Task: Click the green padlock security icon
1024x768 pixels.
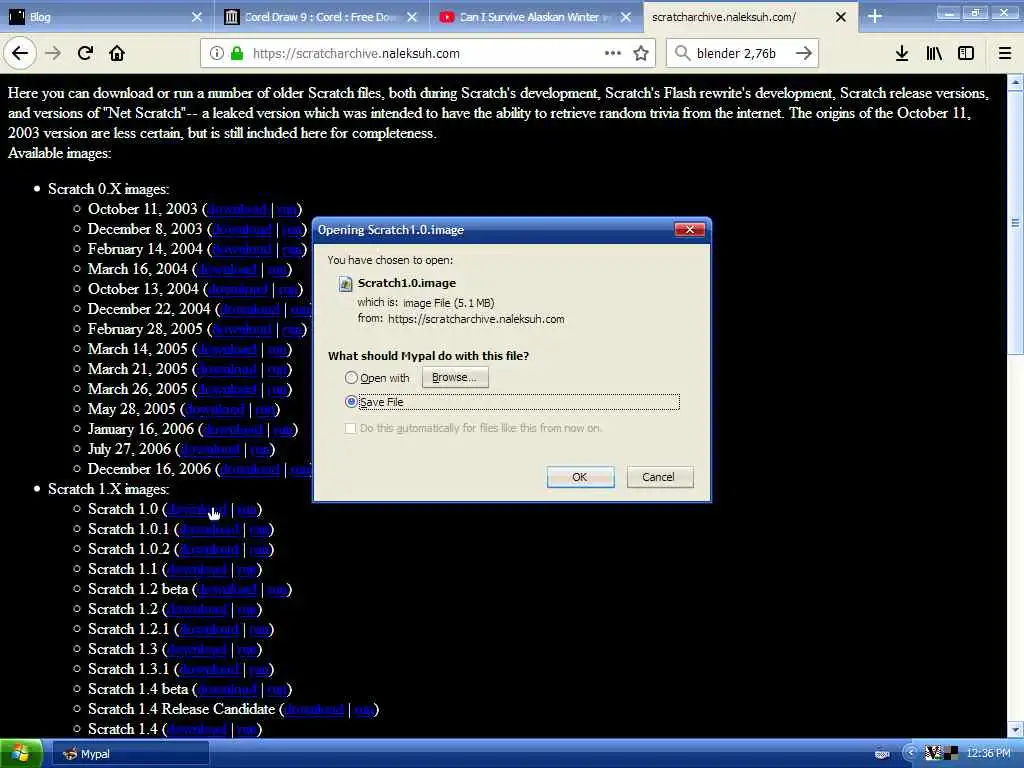Action: 237,54
